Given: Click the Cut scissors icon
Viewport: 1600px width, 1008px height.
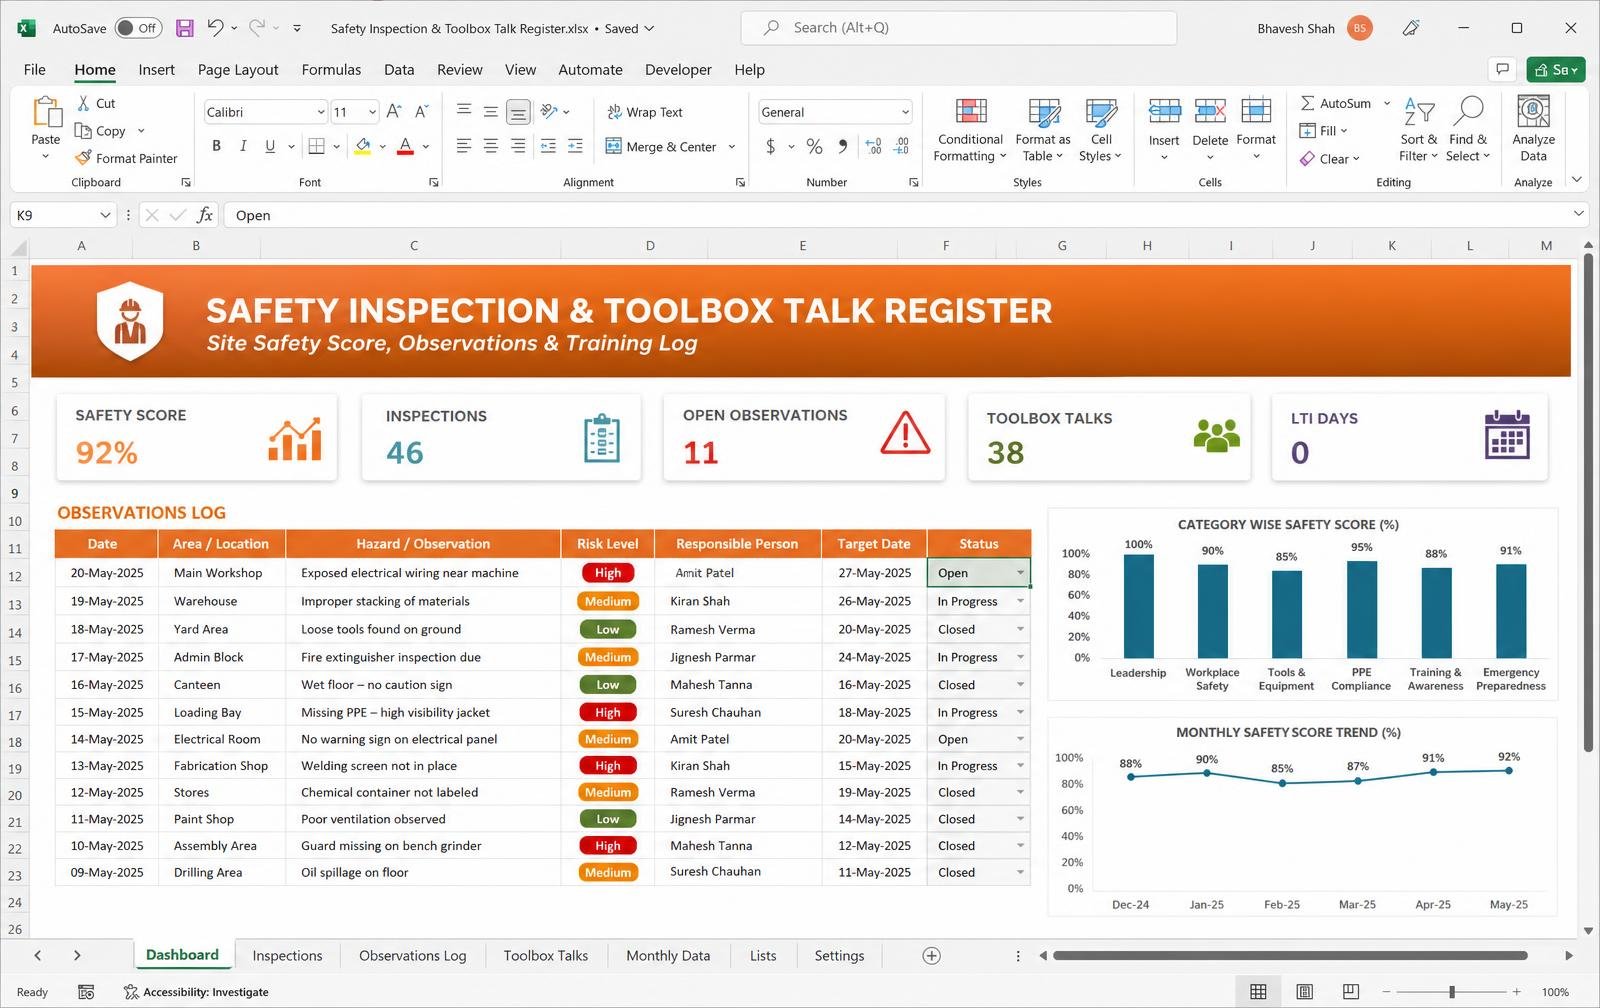Looking at the screenshot, I should coord(84,103).
